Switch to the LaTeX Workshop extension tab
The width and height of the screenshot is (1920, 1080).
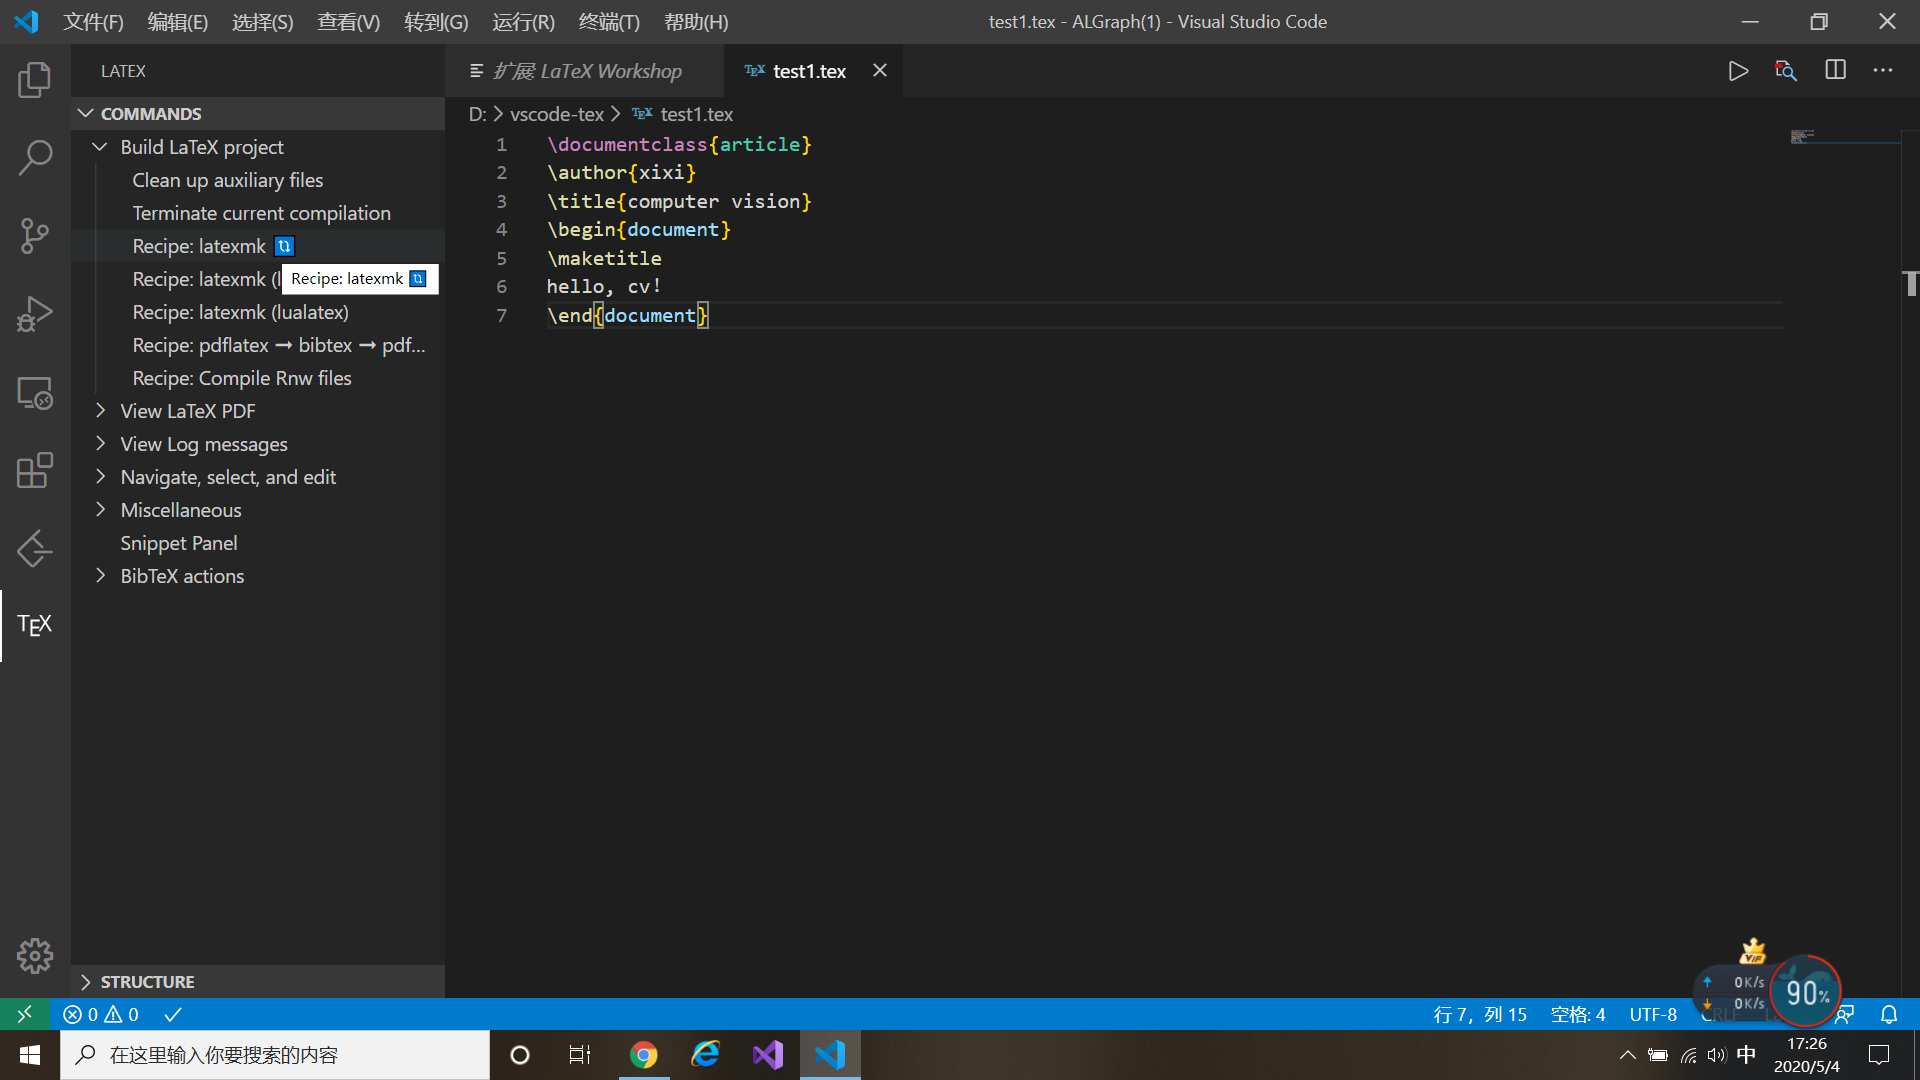pyautogui.click(x=586, y=71)
